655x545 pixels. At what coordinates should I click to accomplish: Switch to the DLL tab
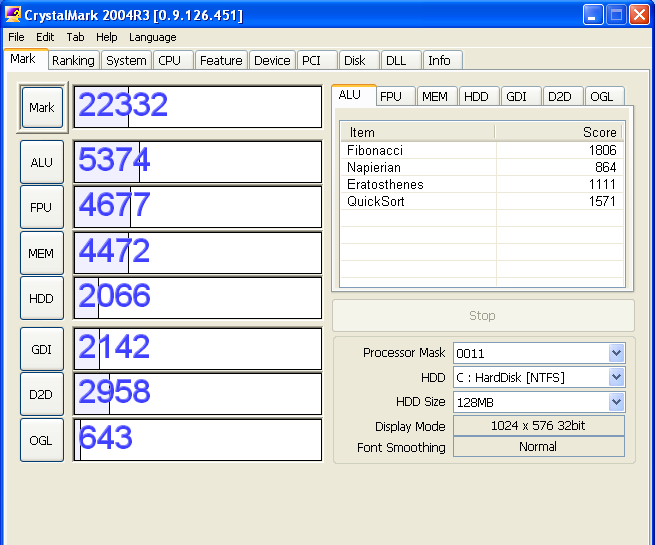401,61
